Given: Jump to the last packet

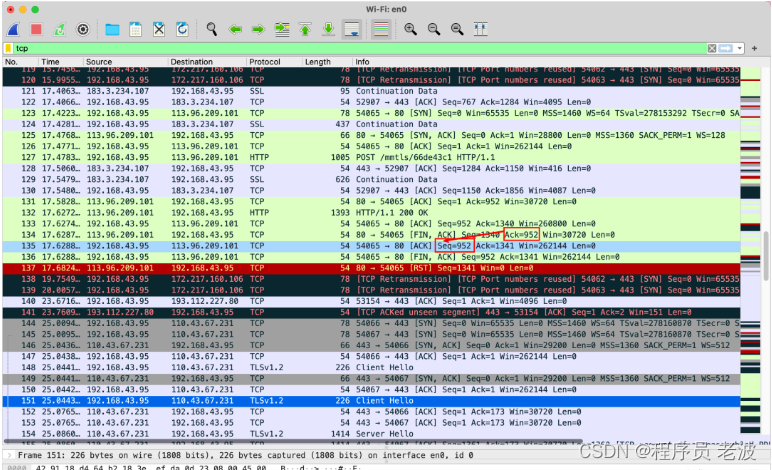Looking at the screenshot, I should (328, 30).
